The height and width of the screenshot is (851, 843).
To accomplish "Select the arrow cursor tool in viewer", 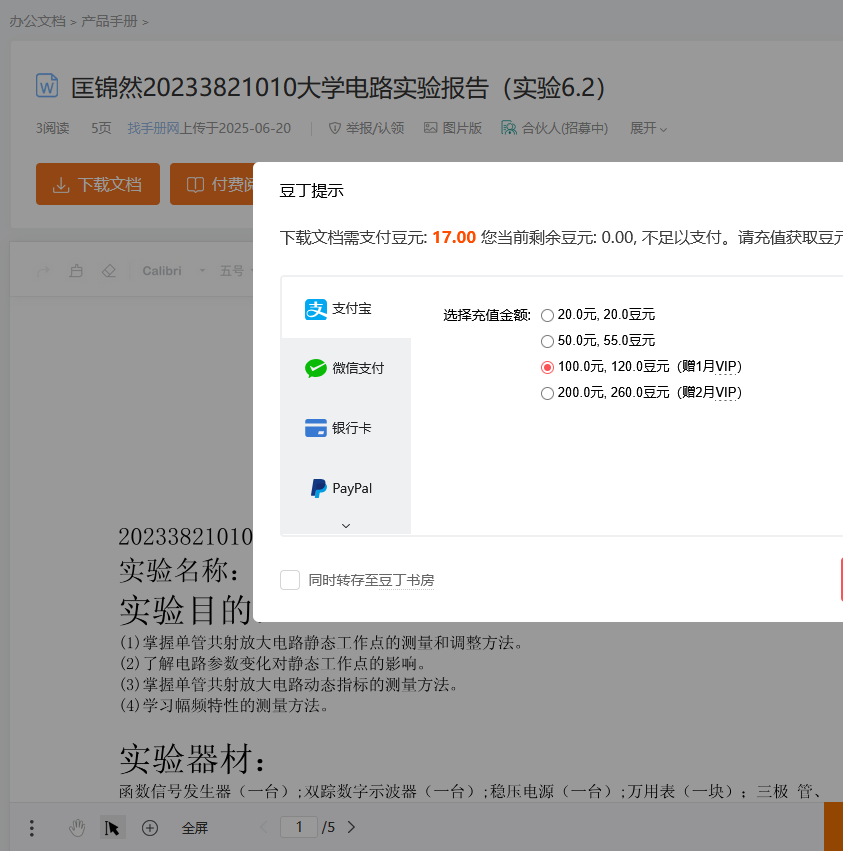I will pyautogui.click(x=112, y=828).
